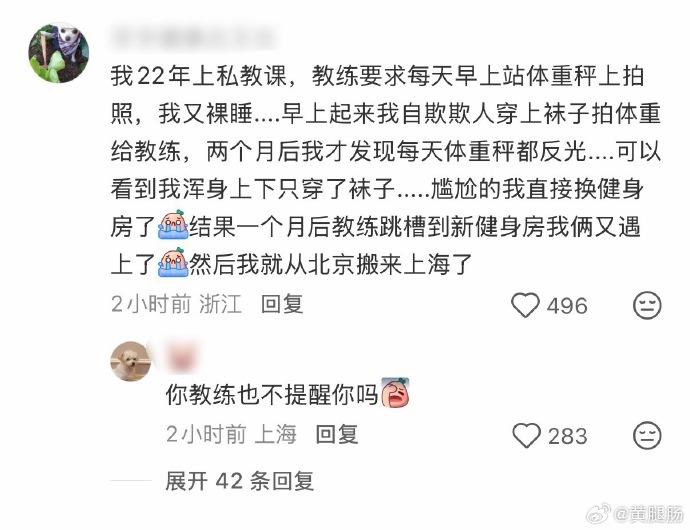This screenshot has width=690, height=530.
Task: Dislike the main comment via face icon
Action: 647,305
